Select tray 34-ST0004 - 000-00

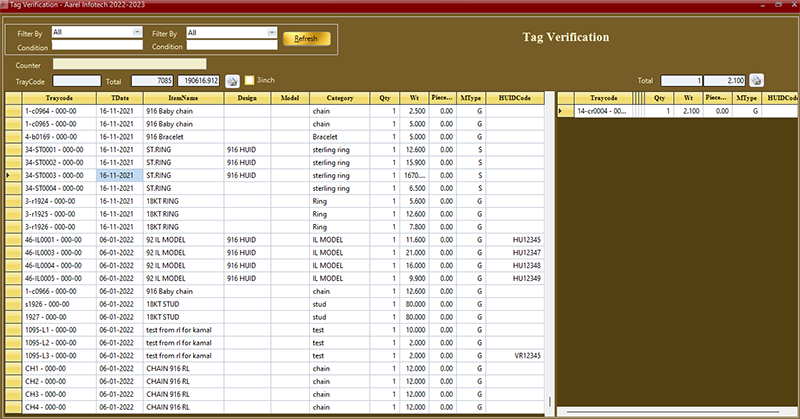coord(59,188)
